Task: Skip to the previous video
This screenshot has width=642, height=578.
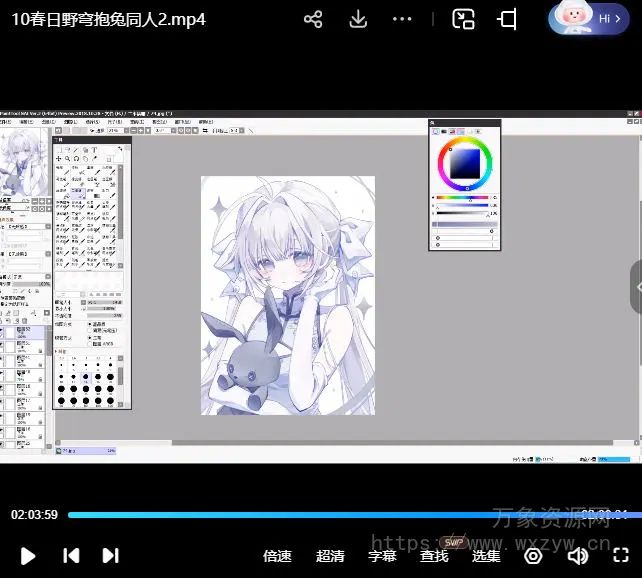Action: pyautogui.click(x=71, y=555)
